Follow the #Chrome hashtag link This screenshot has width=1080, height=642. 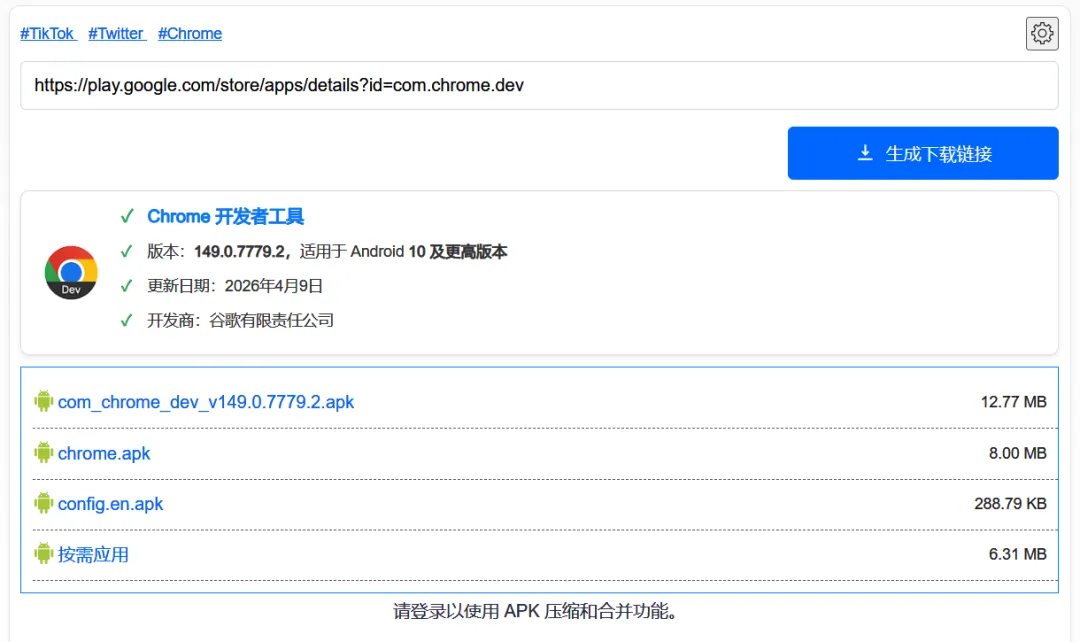(190, 33)
